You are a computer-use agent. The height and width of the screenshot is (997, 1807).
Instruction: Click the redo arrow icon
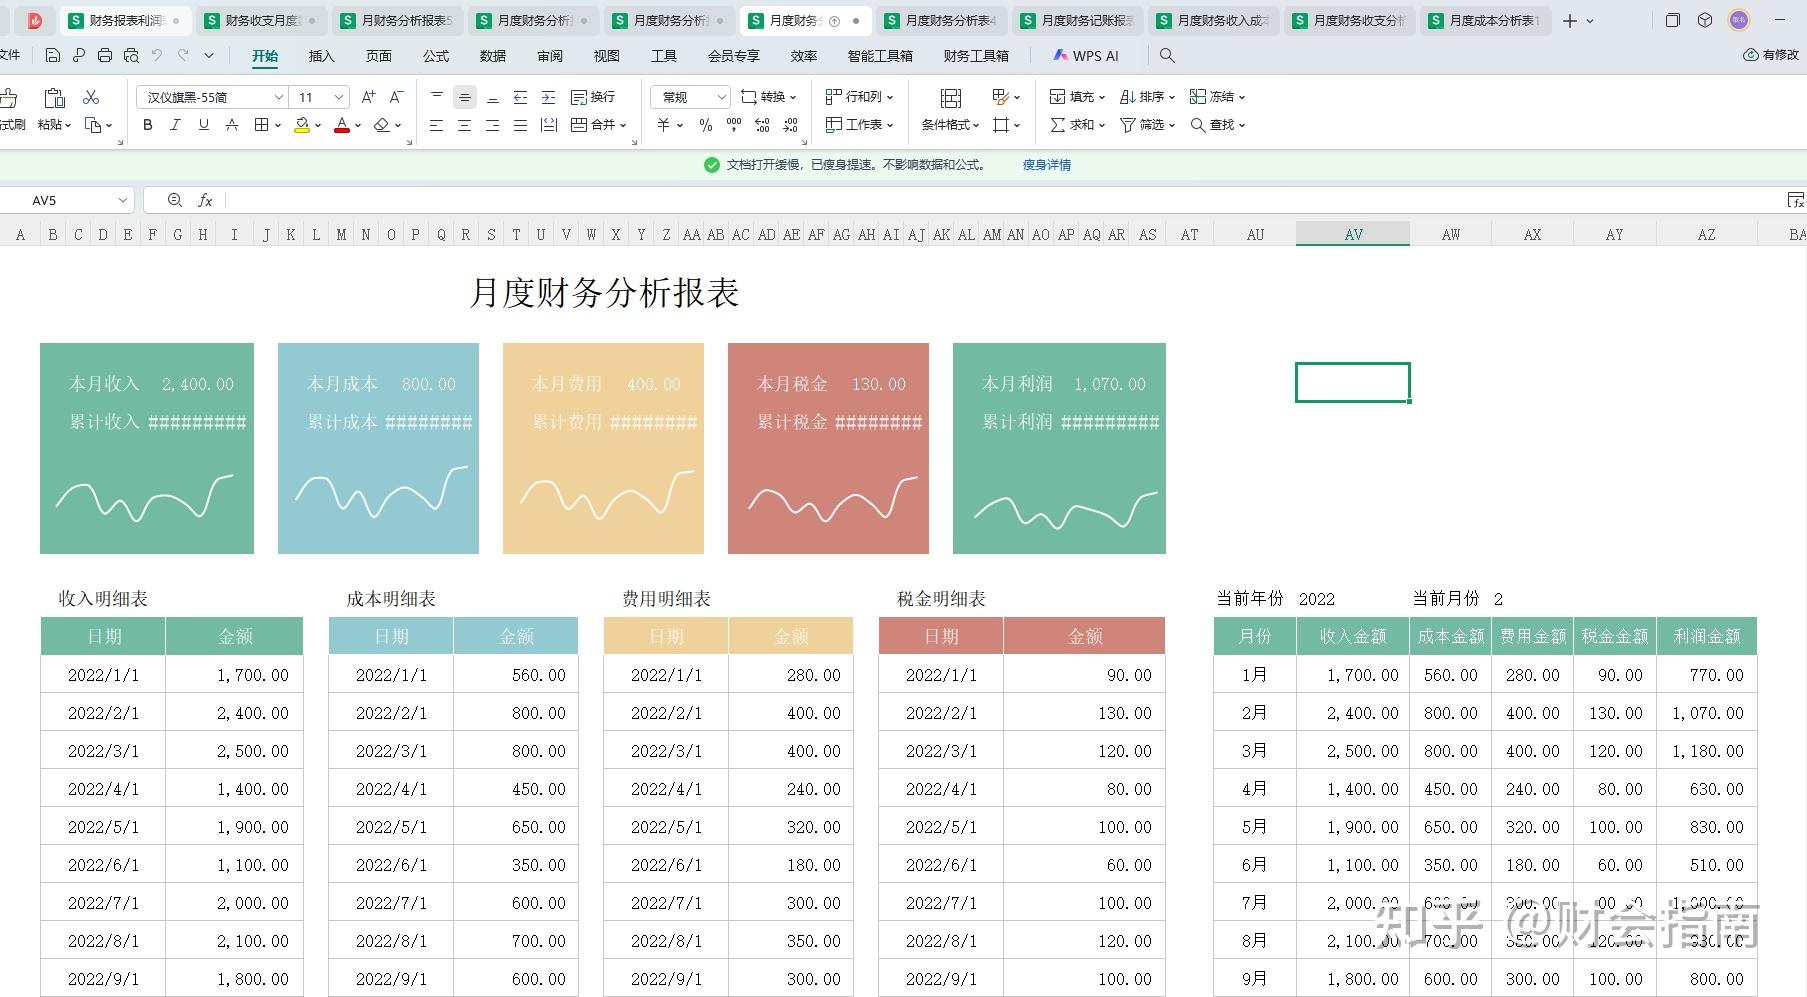pyautogui.click(x=183, y=56)
